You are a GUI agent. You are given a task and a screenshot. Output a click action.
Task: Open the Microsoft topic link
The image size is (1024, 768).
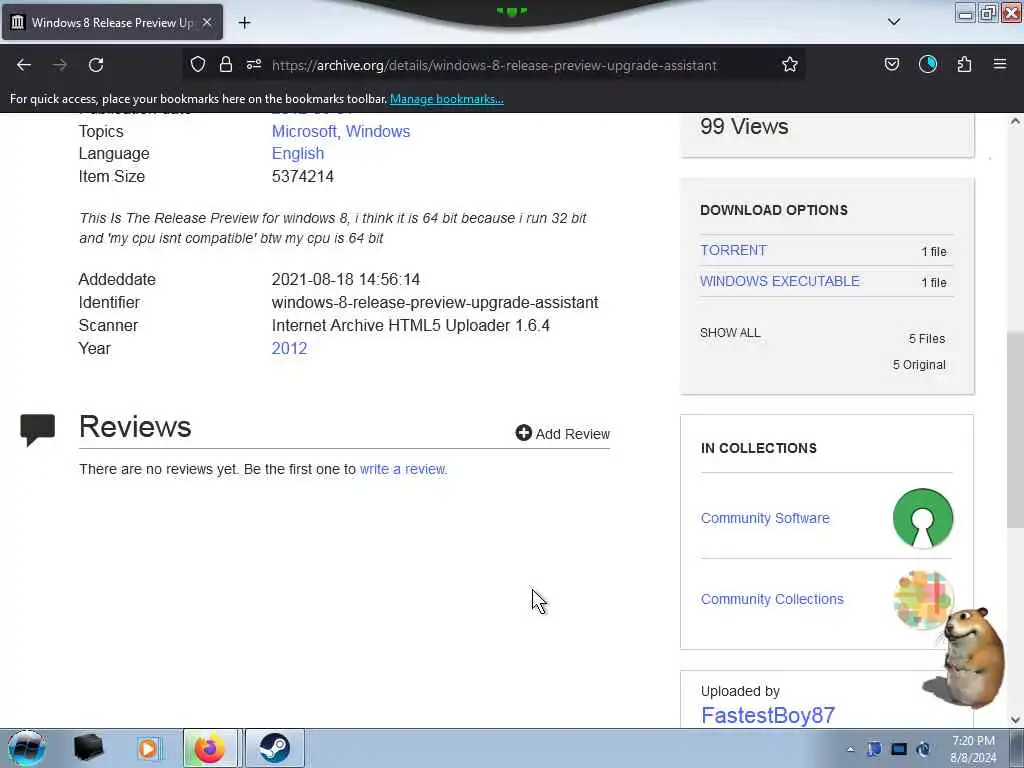click(x=304, y=131)
